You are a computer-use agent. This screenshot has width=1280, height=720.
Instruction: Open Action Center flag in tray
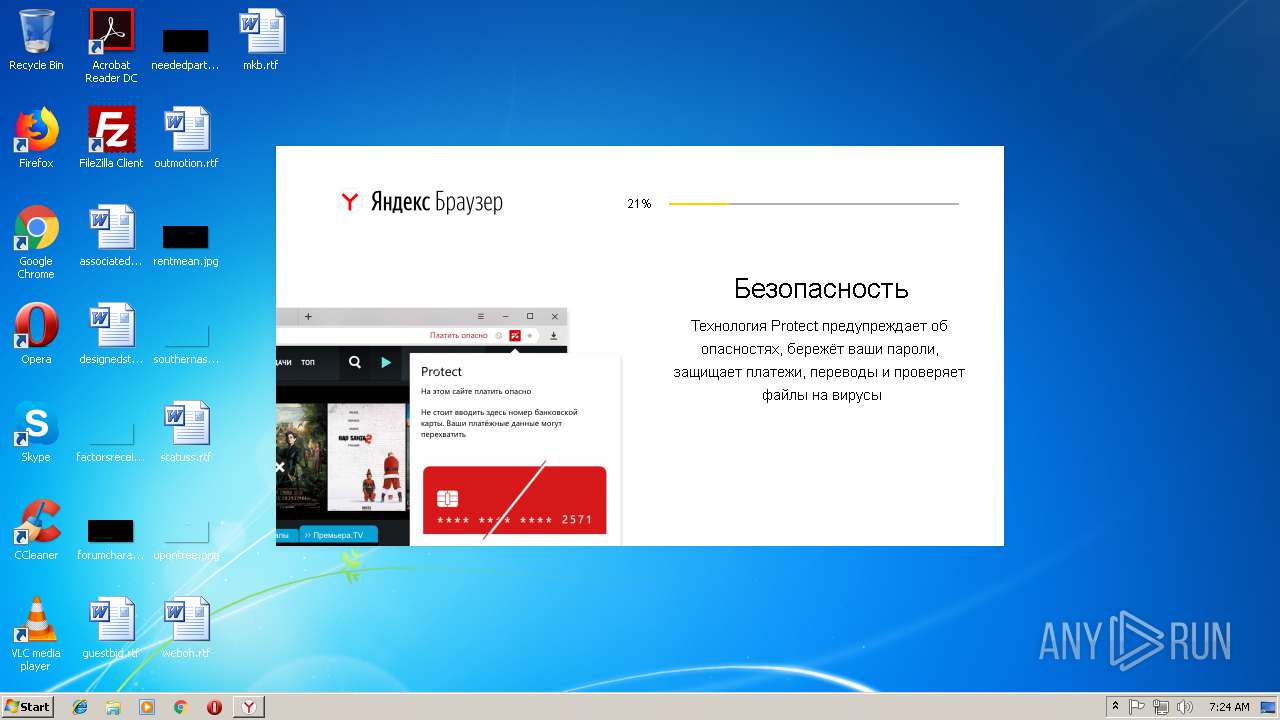[x=1137, y=707]
